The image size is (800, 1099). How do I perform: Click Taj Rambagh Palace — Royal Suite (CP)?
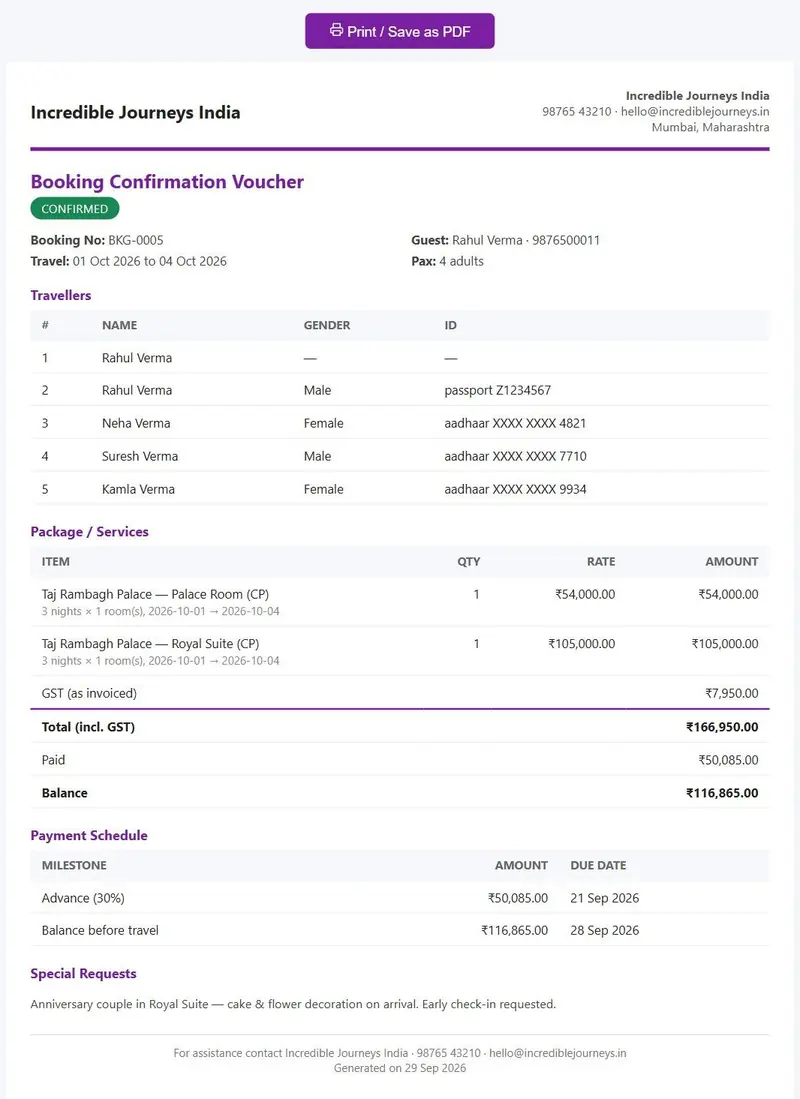point(150,643)
